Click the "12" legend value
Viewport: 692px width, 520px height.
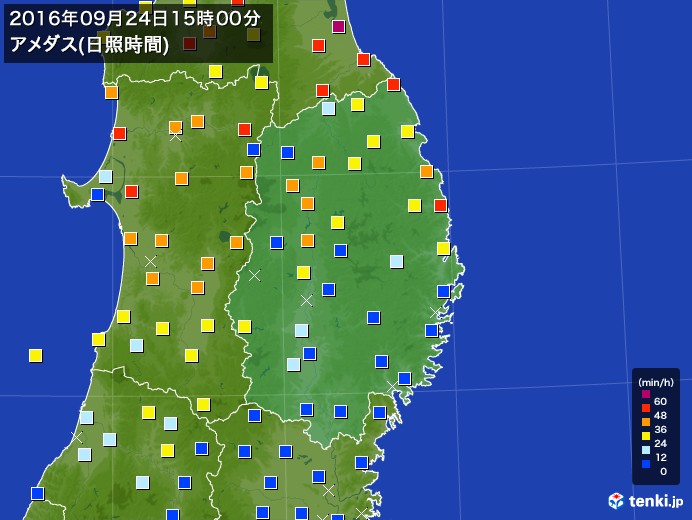pyautogui.click(x=660, y=457)
